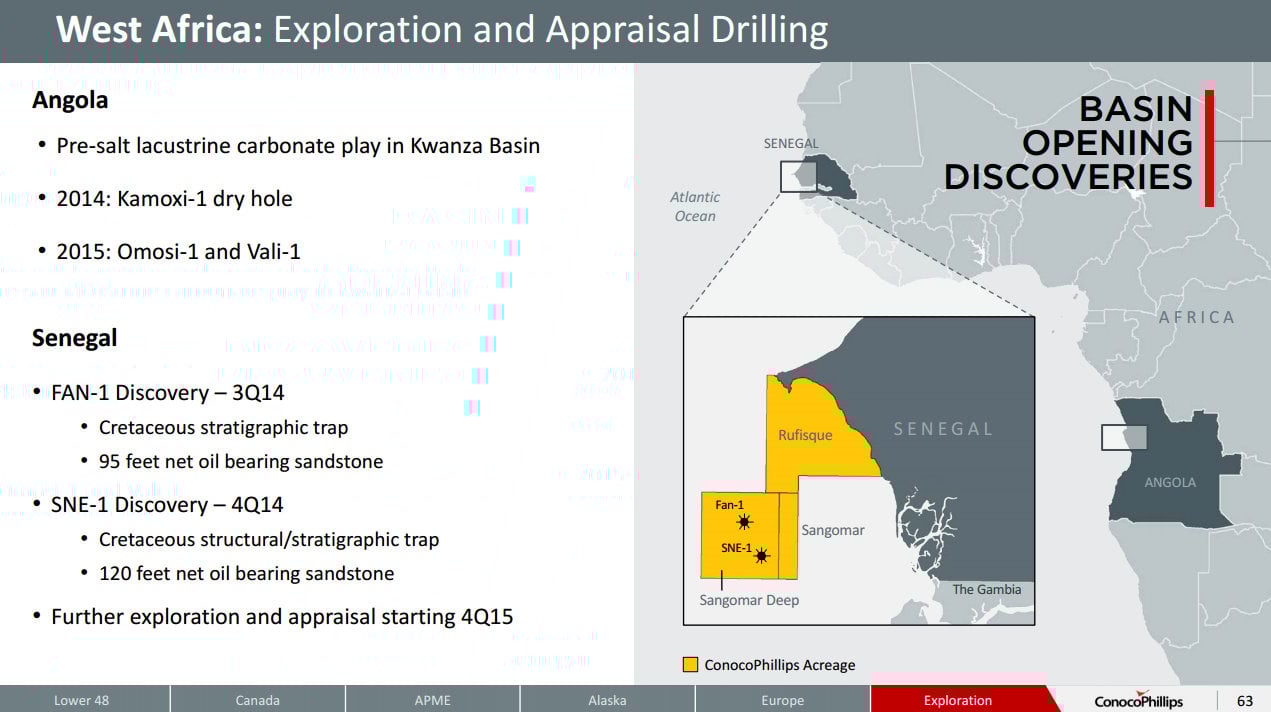Image resolution: width=1271 pixels, height=712 pixels.
Task: Click the Rufisque block on inset map
Action: tap(805, 435)
